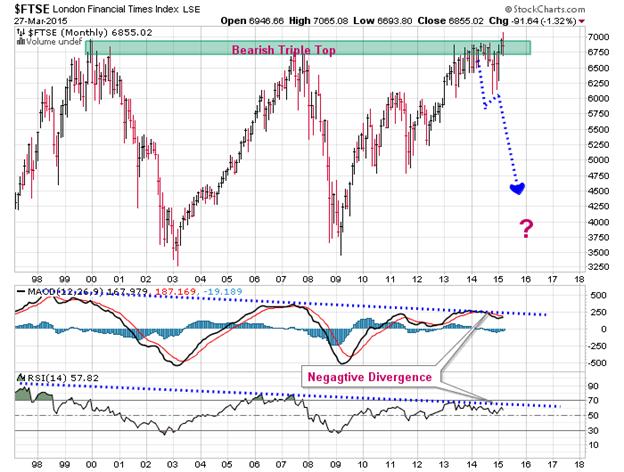The height and width of the screenshot is (472, 624).
Task: Click the 09 year label under price chart
Action: click(x=335, y=279)
